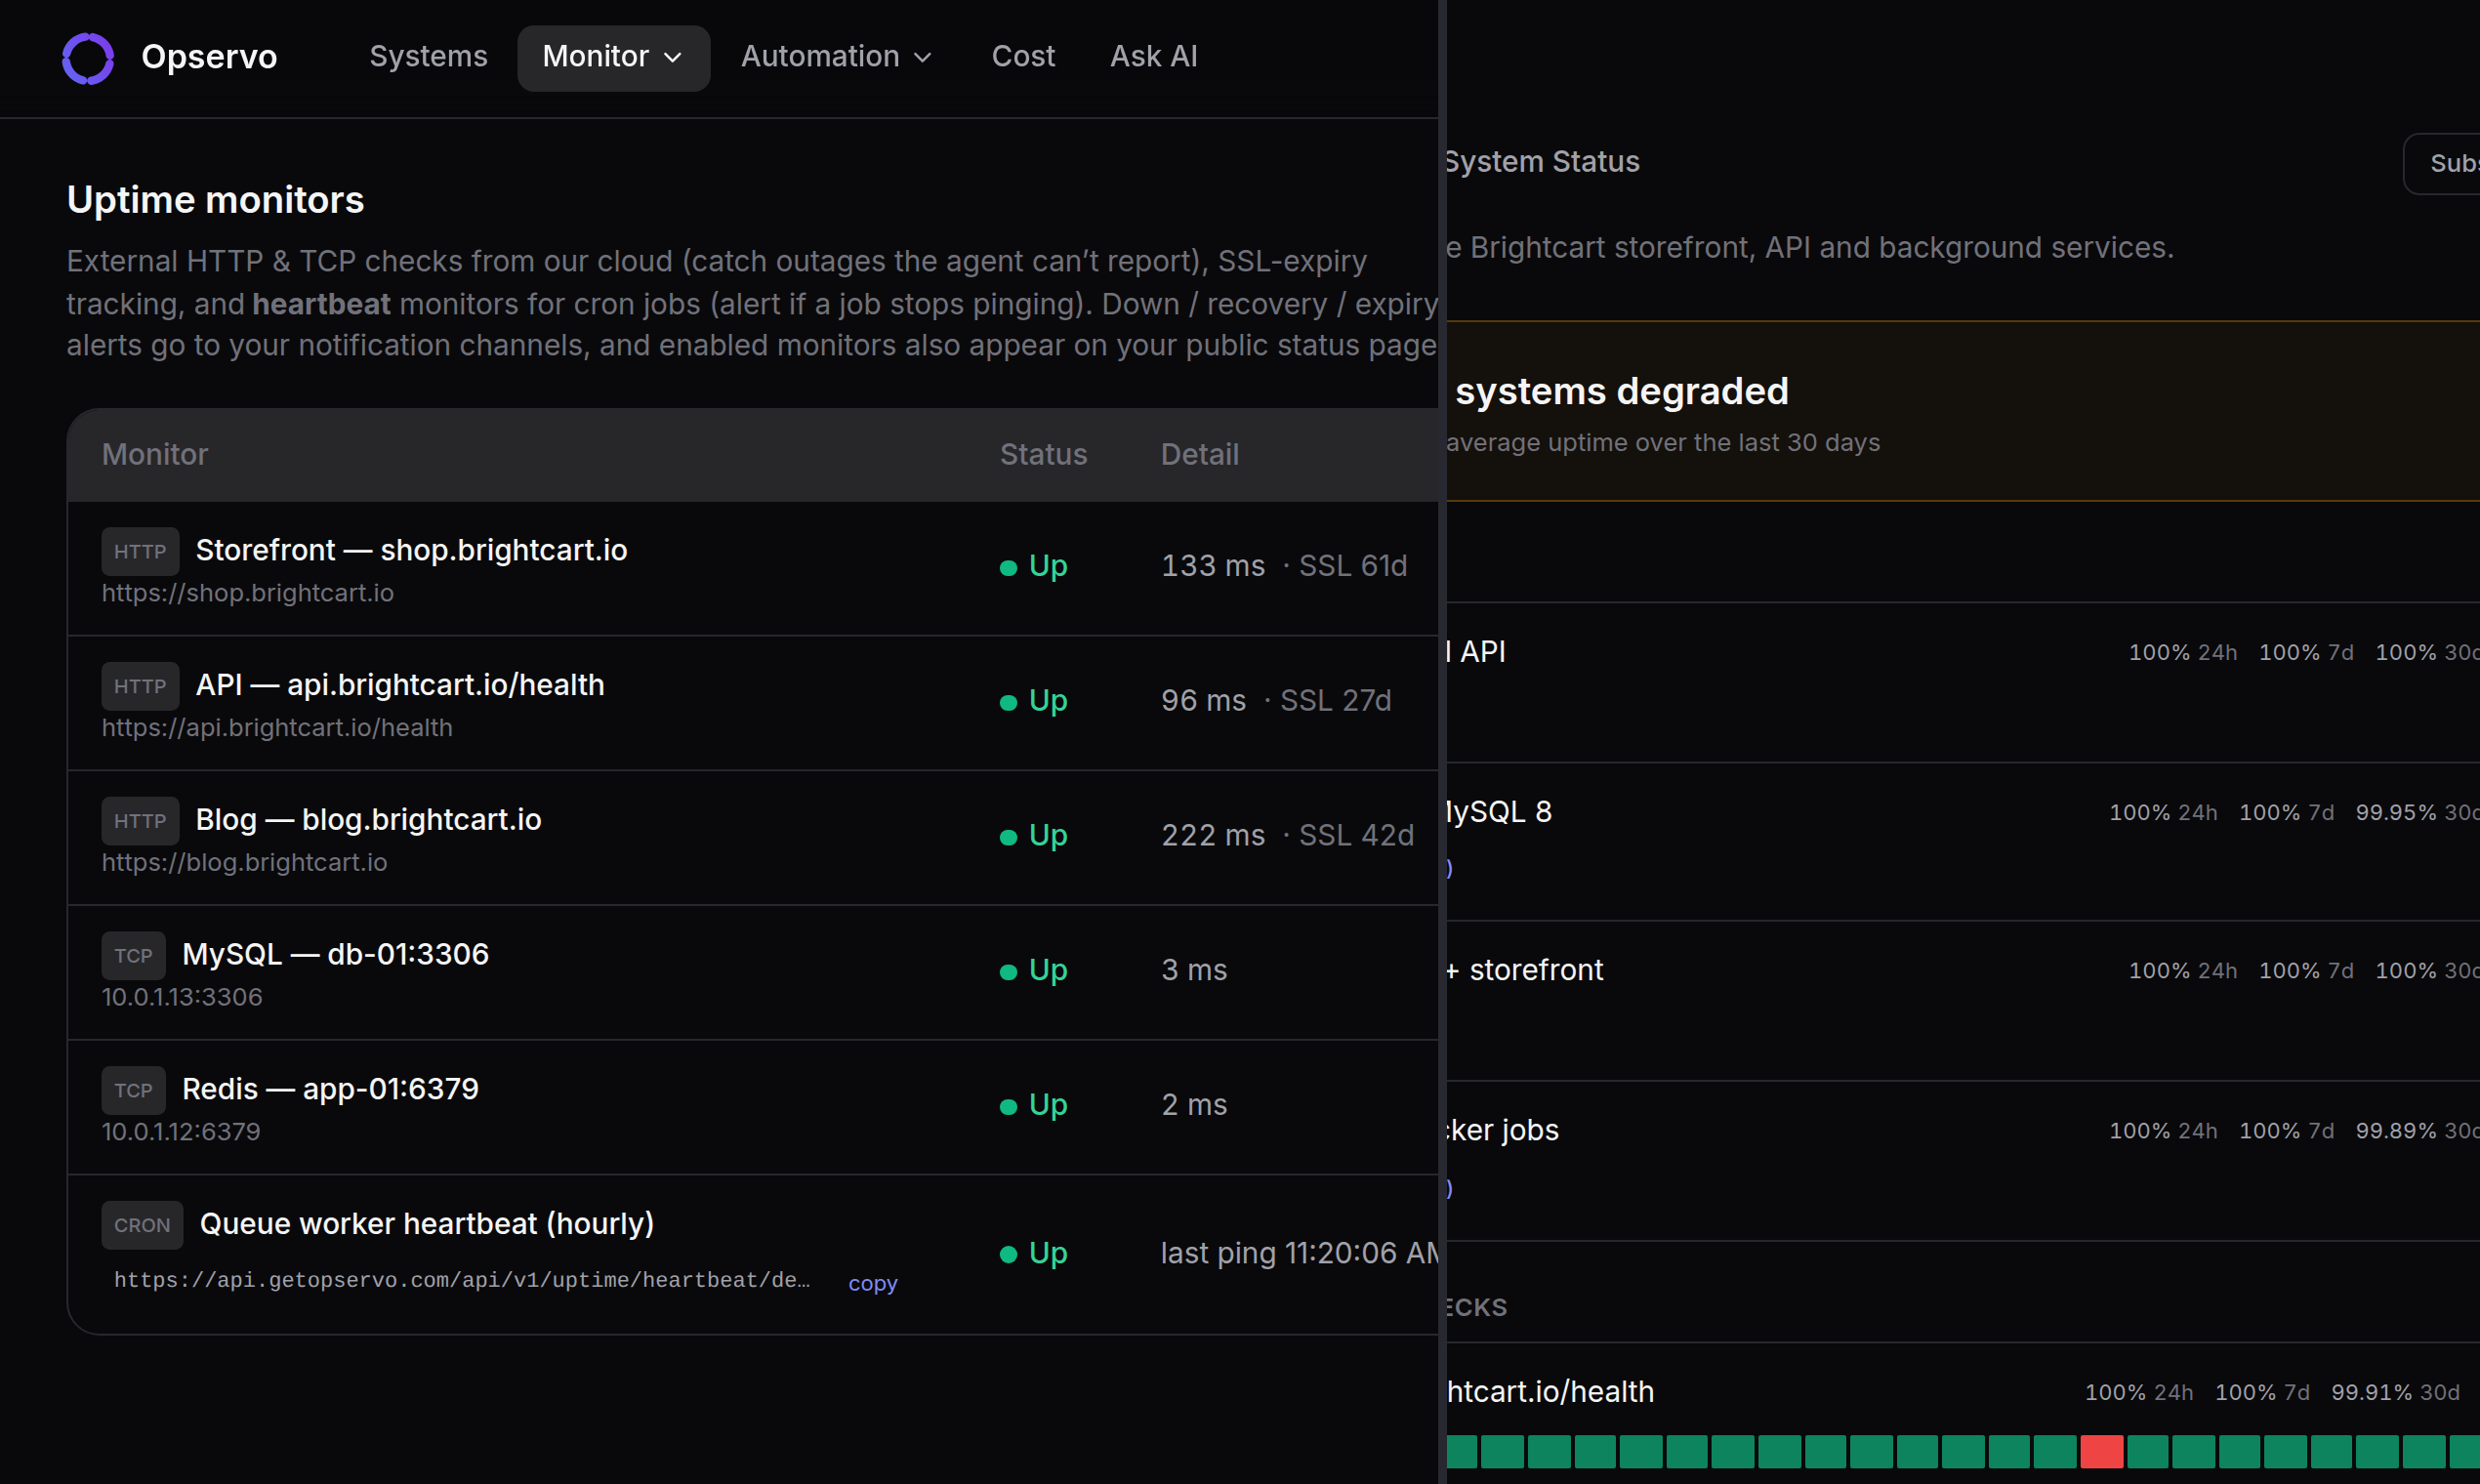2480x1484 pixels.
Task: Click the https://api.brightcart.io/health URL text
Action: tap(277, 728)
